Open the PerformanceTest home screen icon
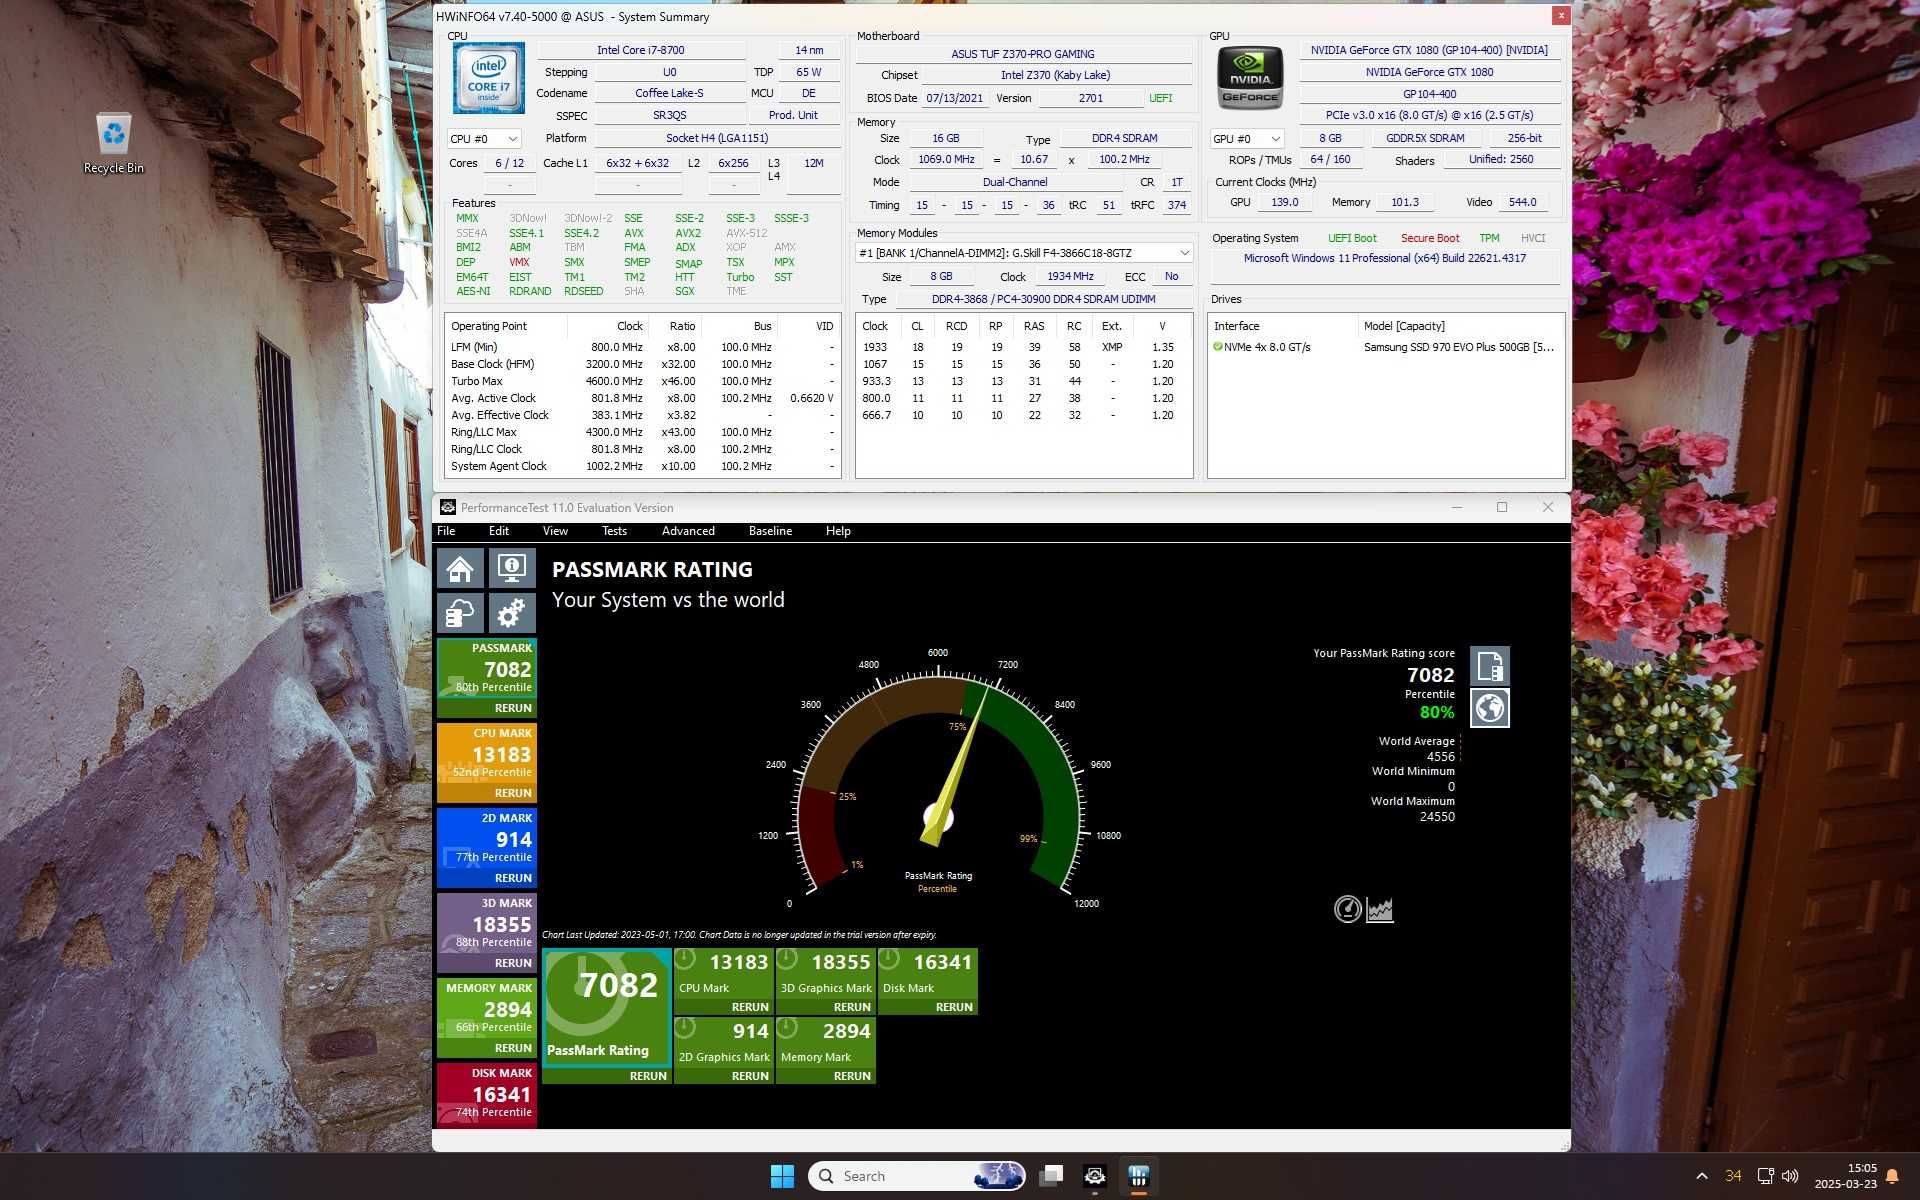 (x=460, y=568)
